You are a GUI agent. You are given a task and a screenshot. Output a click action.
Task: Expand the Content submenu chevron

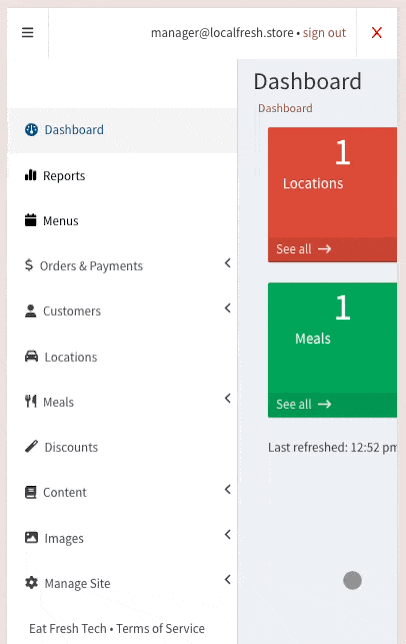[228, 490]
